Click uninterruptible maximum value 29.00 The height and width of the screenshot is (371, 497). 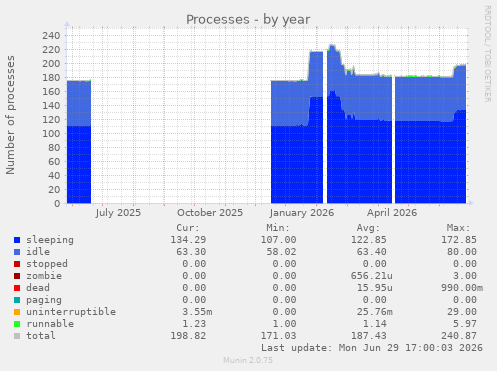tap(462, 312)
